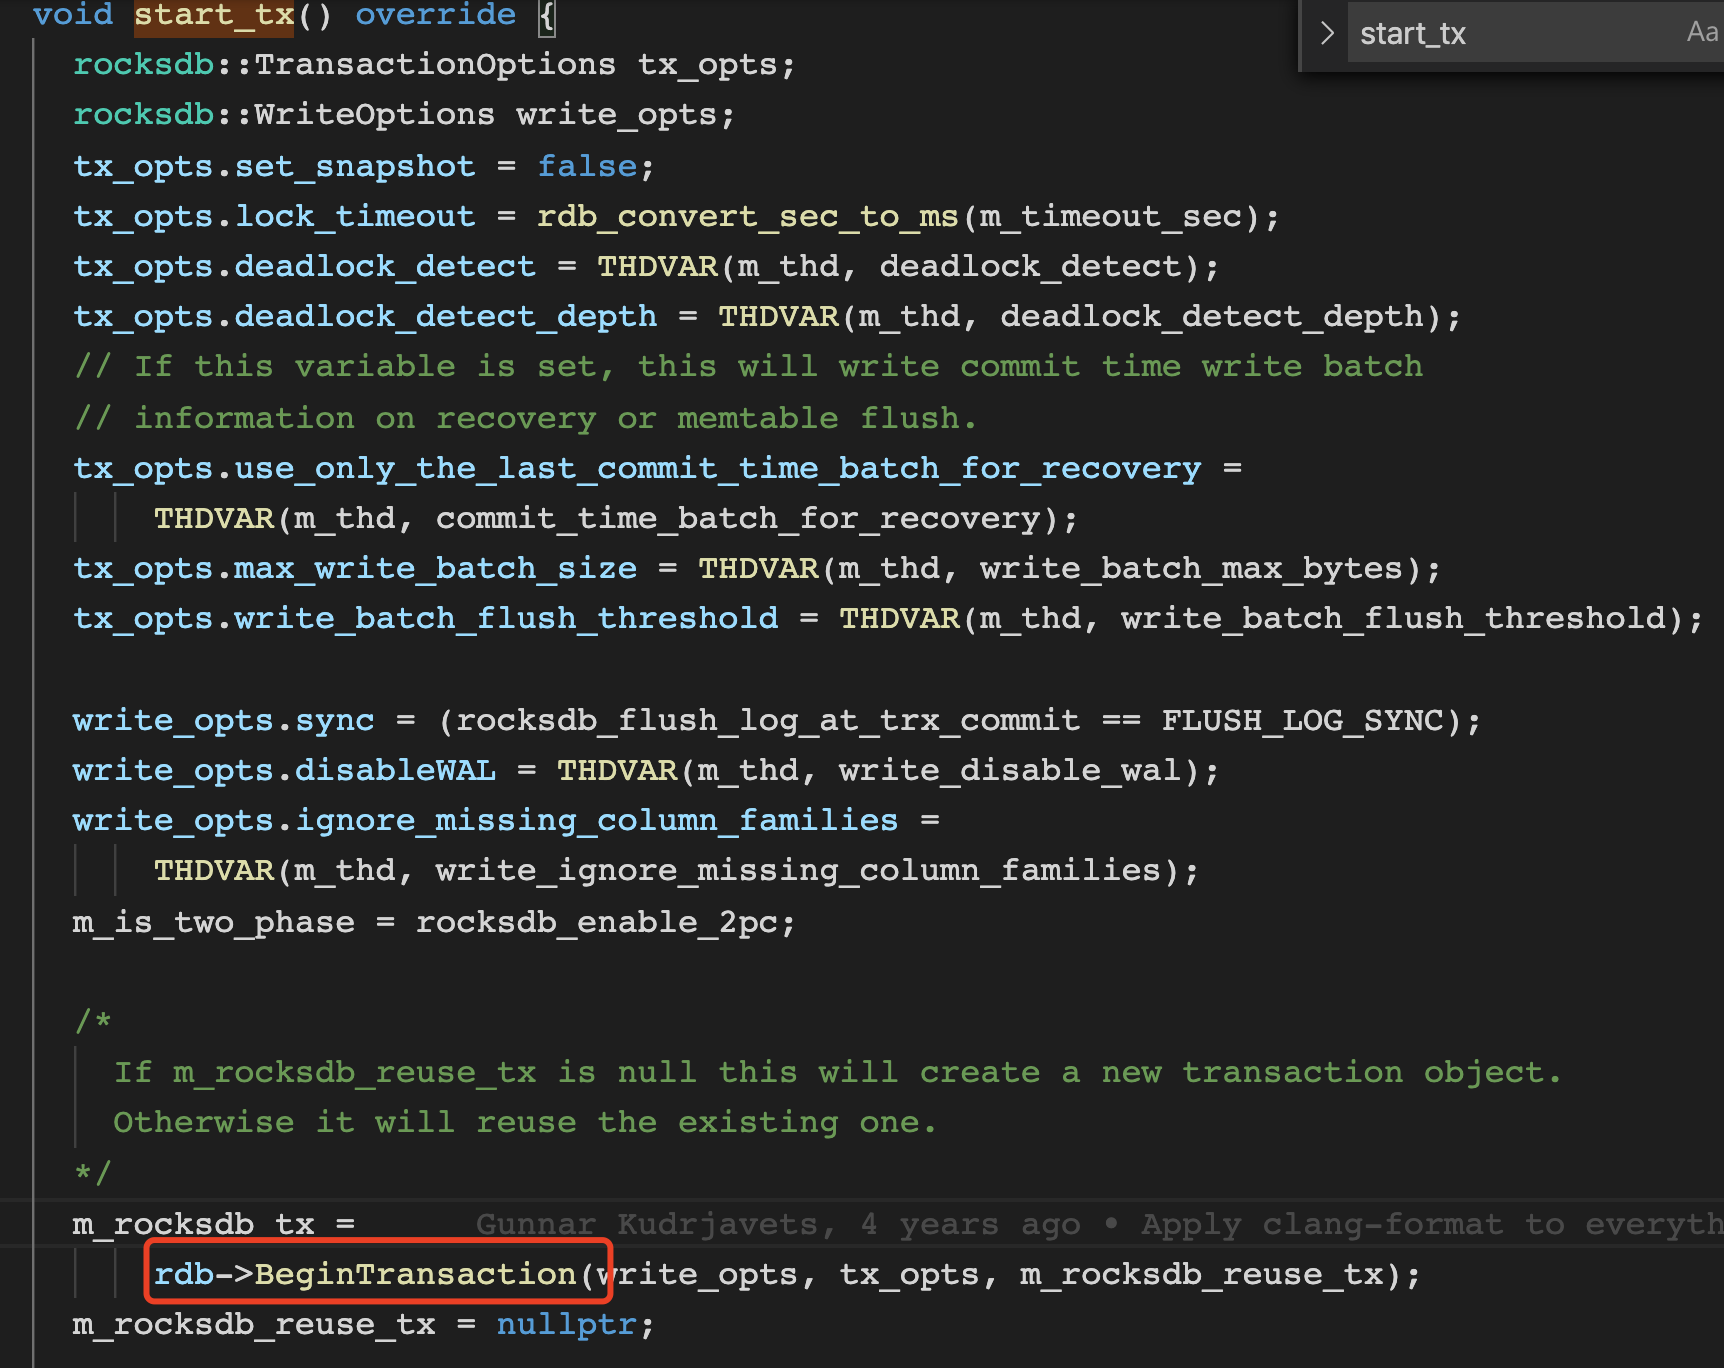
Task: Toggle the "Aa" match case option
Action: (x=1702, y=33)
